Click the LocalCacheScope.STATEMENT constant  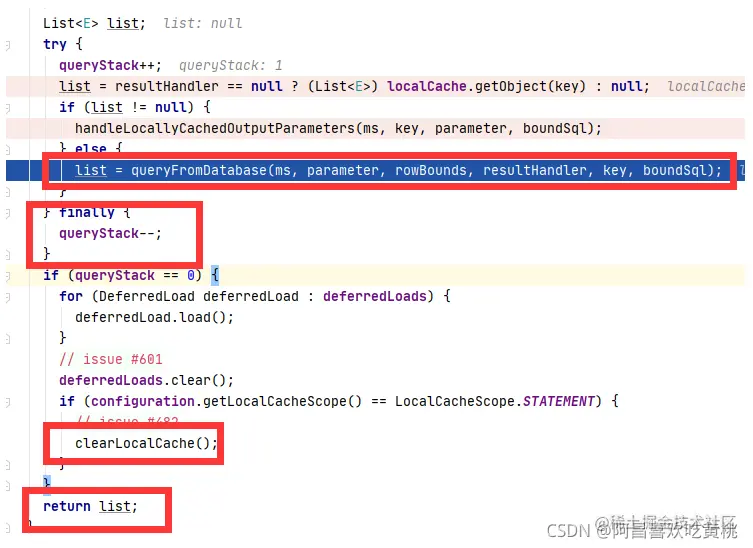[x=495, y=402]
